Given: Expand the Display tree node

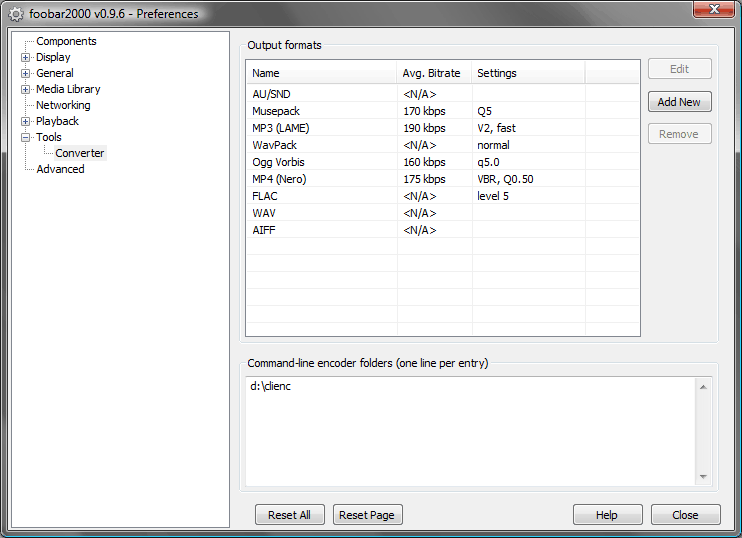Looking at the screenshot, I should pyautogui.click(x=26, y=57).
